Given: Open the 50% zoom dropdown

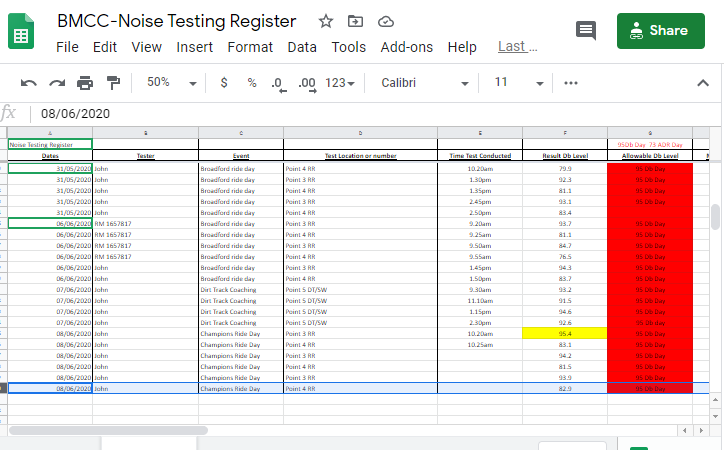Looking at the screenshot, I should [171, 83].
